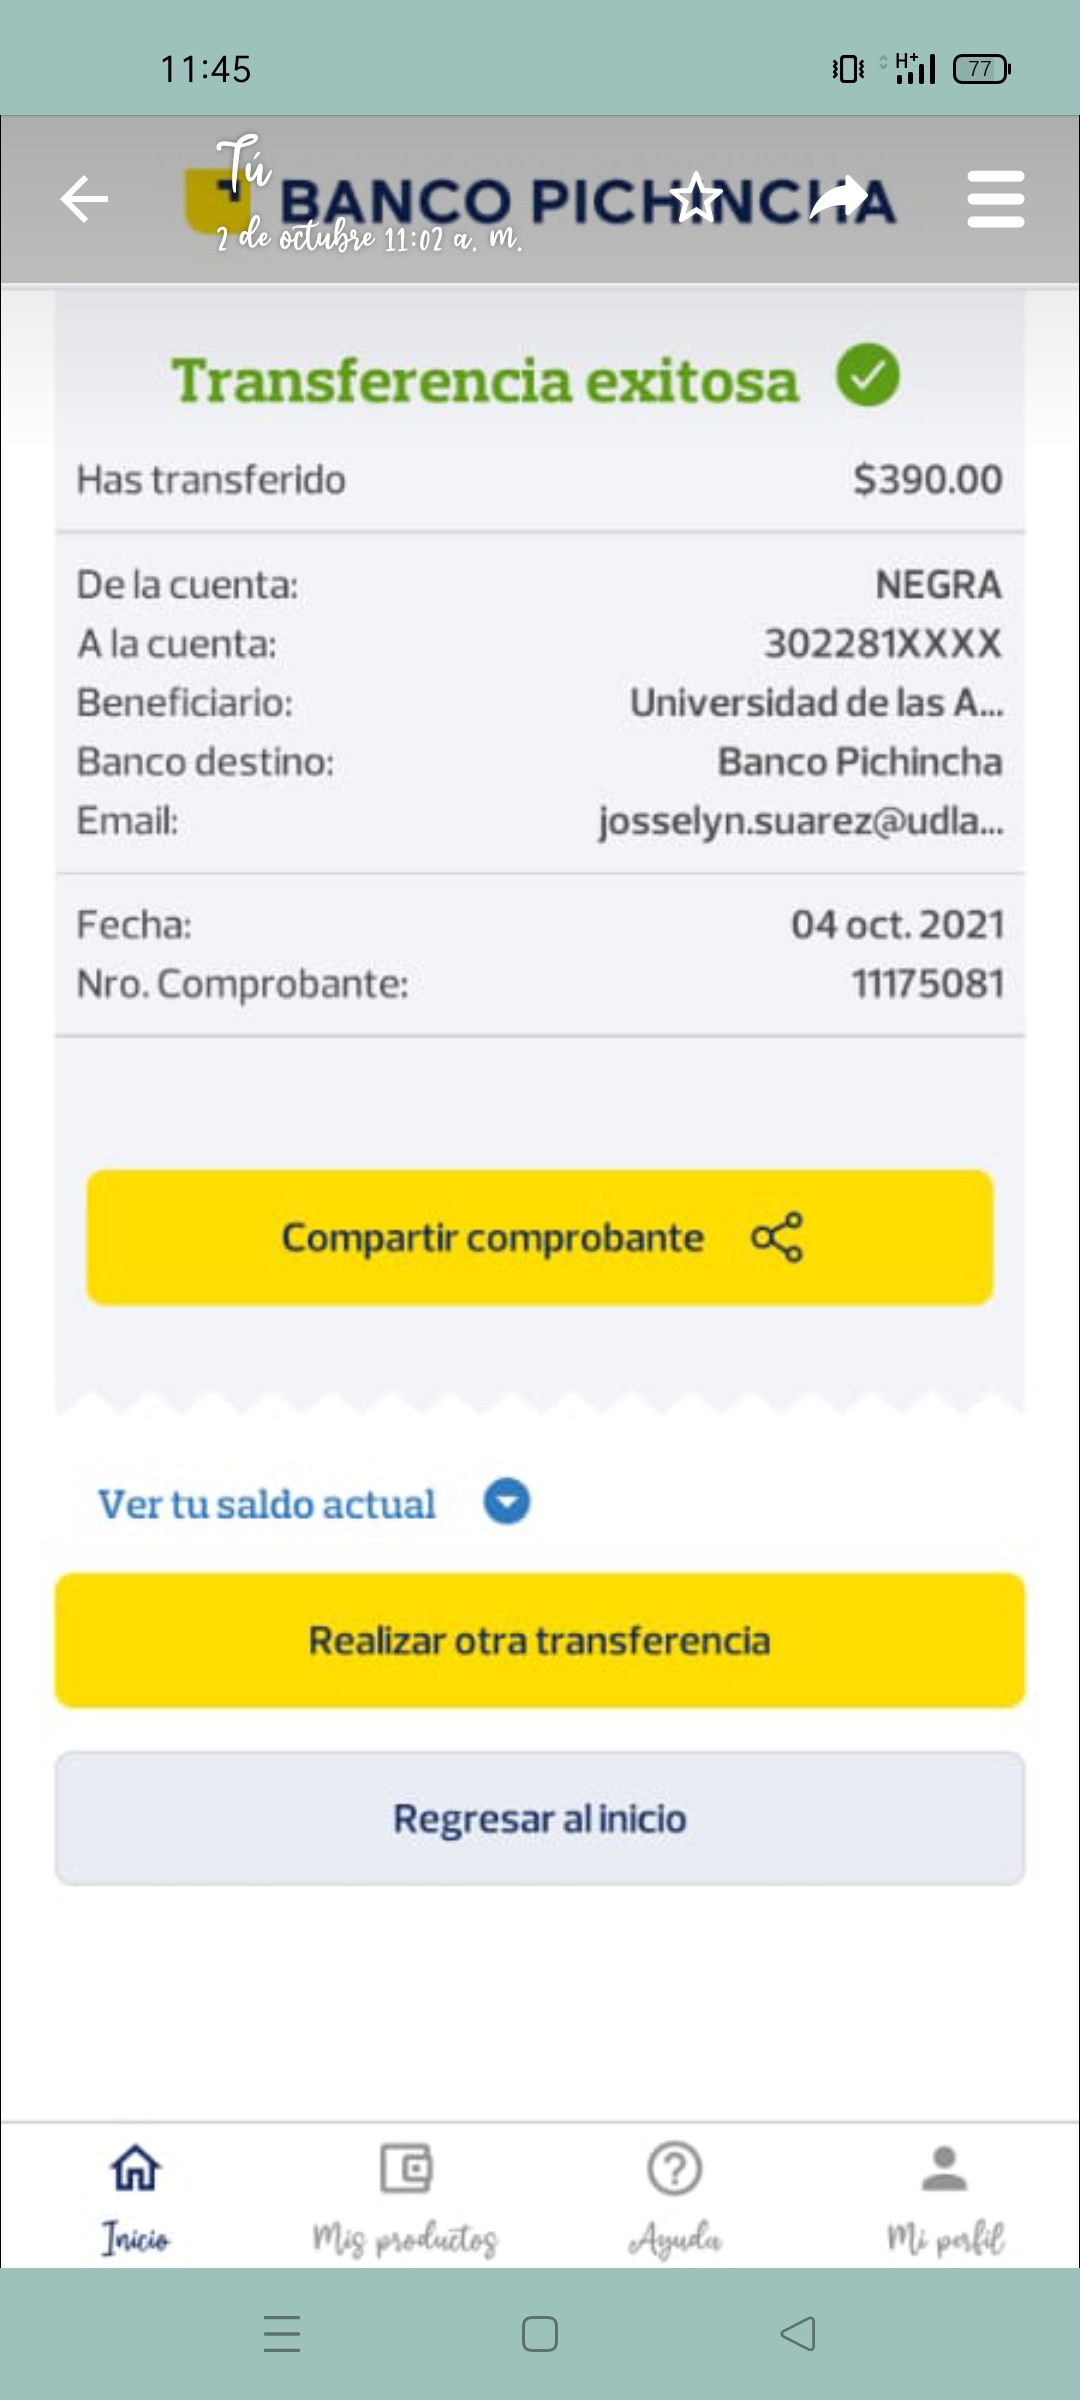Open the hamburger menu
Viewport: 1080px width, 2400px height.
tap(995, 199)
